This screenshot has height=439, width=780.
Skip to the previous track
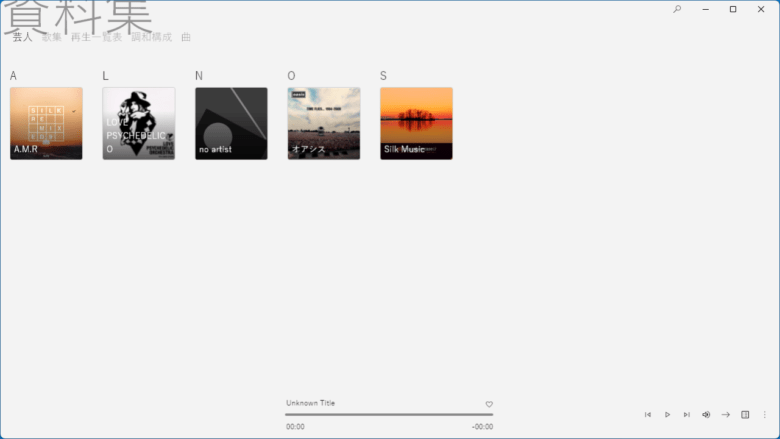tap(648, 415)
